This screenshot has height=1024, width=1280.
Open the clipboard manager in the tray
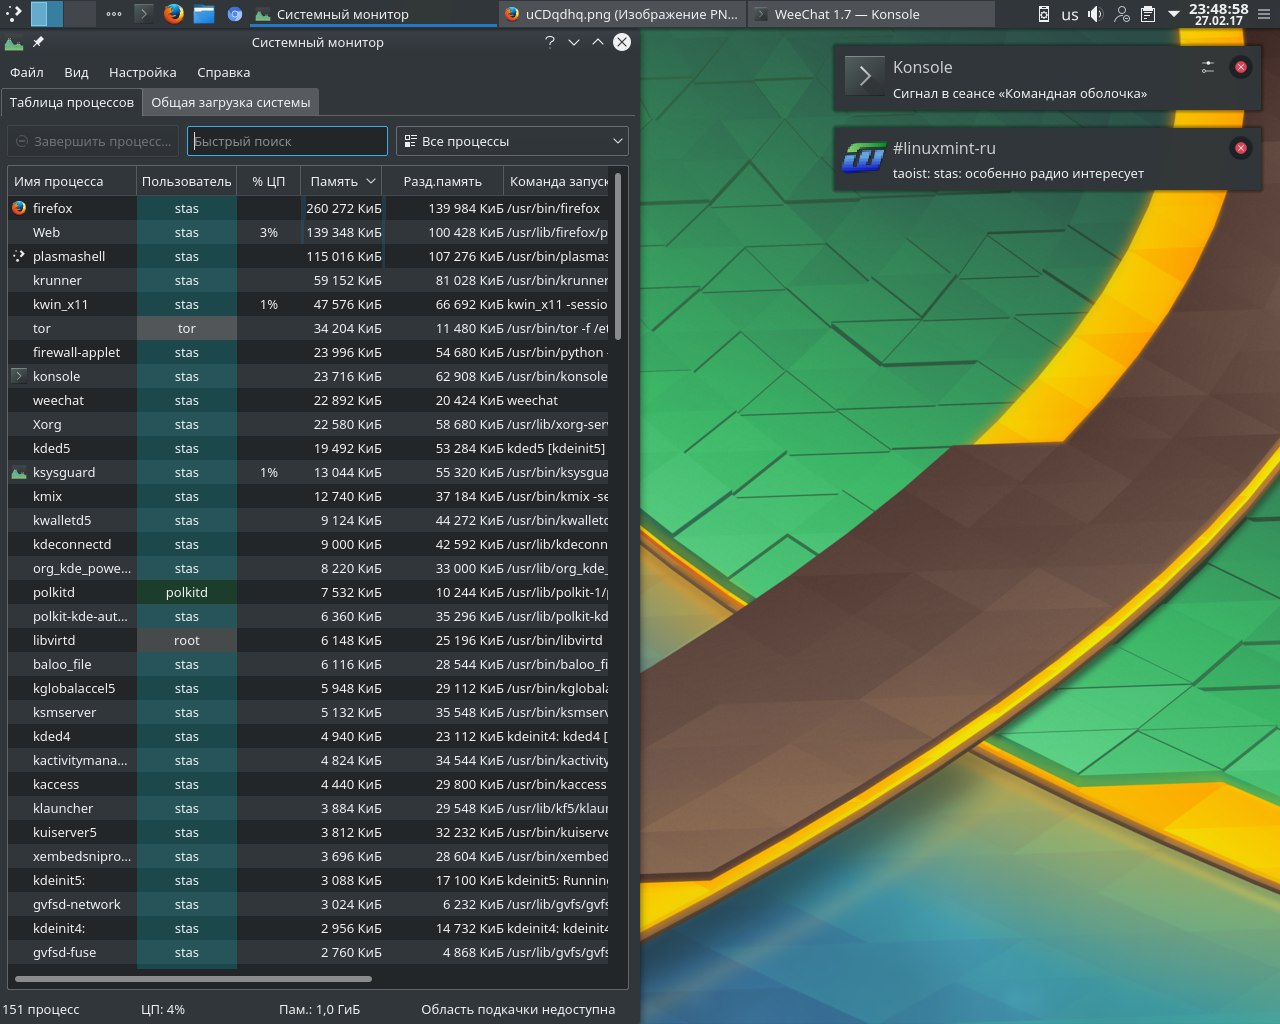coord(1148,14)
